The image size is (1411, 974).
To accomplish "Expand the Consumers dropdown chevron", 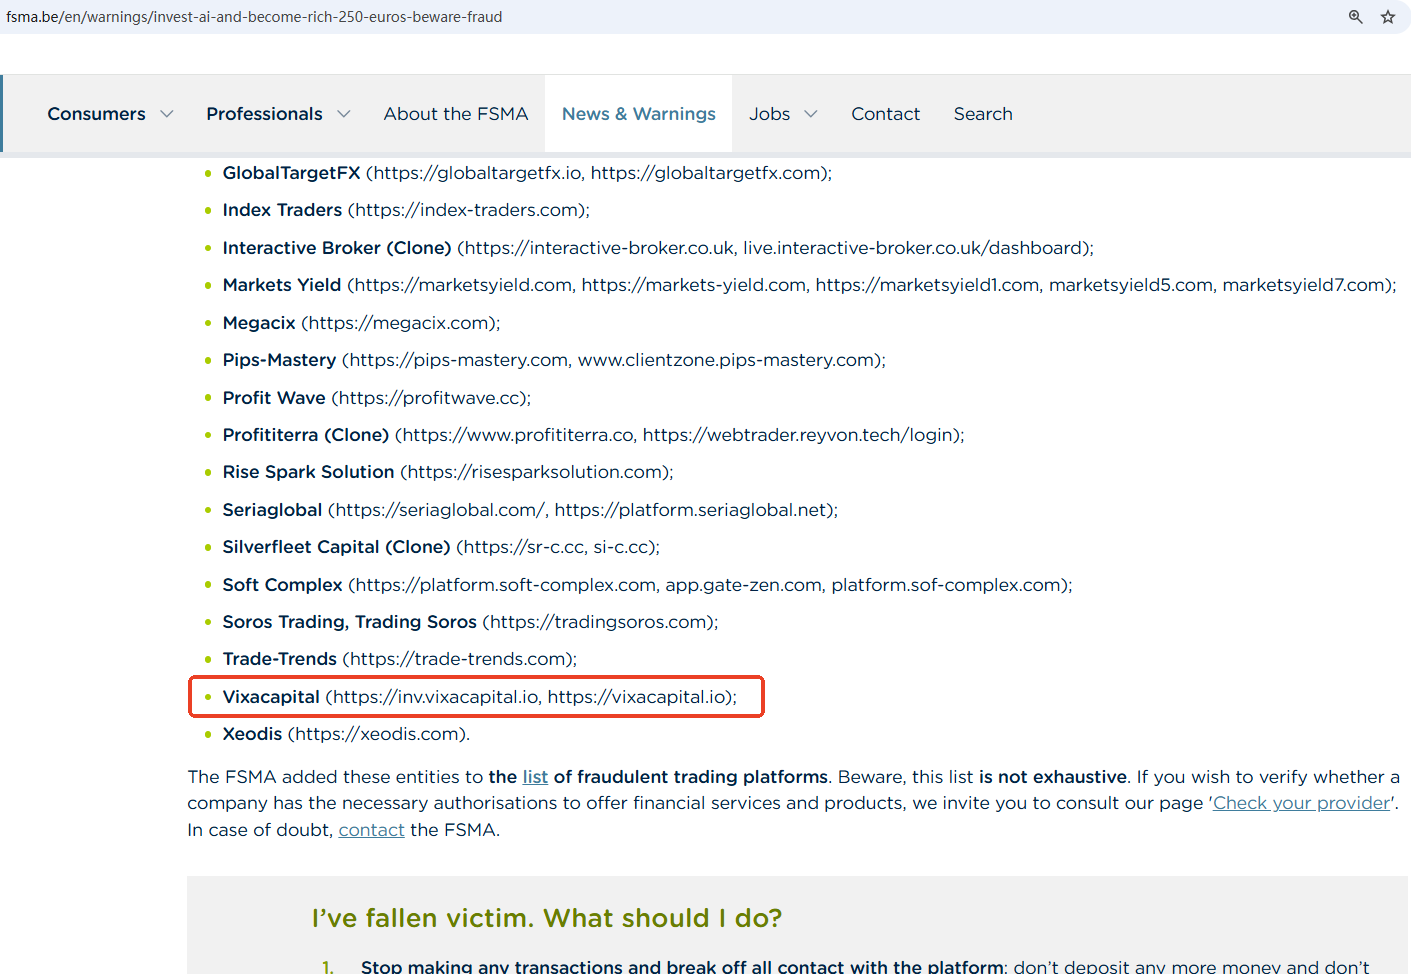I will [x=167, y=114].
